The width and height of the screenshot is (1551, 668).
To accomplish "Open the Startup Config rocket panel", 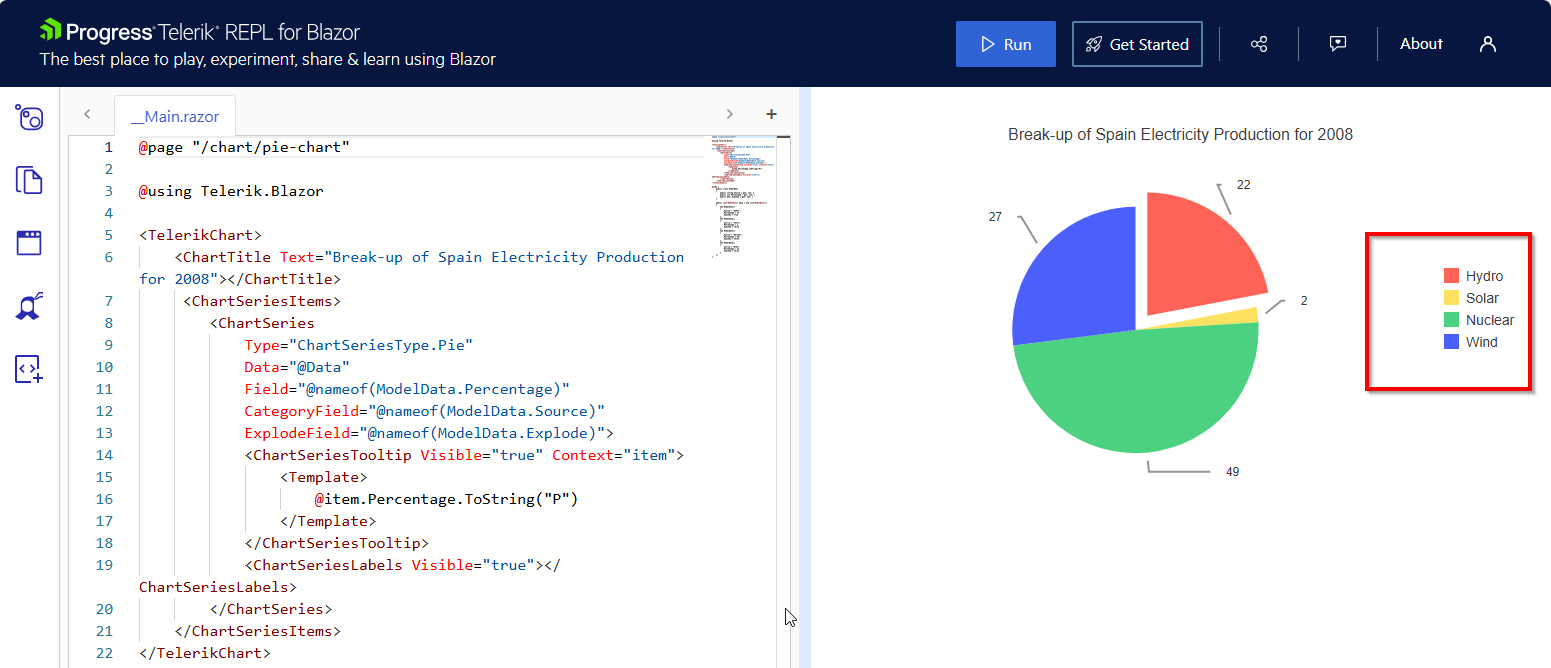I will 29,306.
